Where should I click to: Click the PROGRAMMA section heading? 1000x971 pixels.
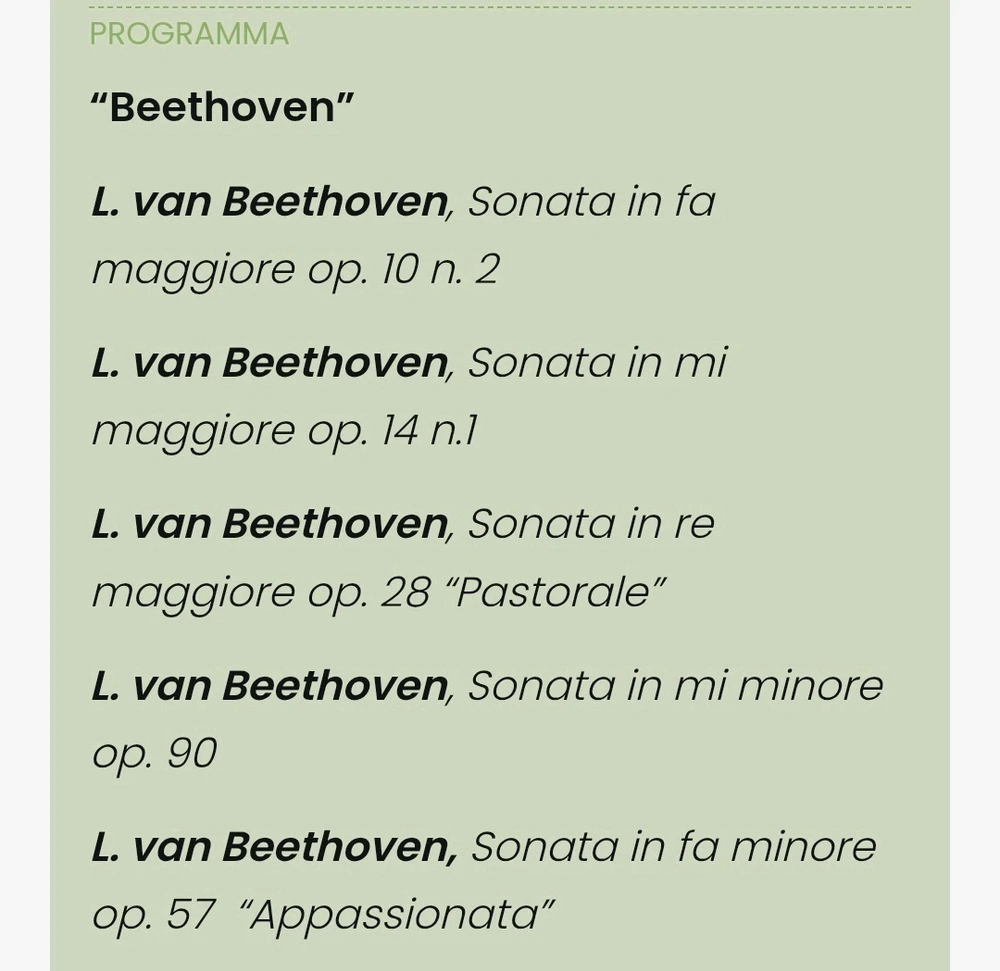pyautogui.click(x=189, y=34)
